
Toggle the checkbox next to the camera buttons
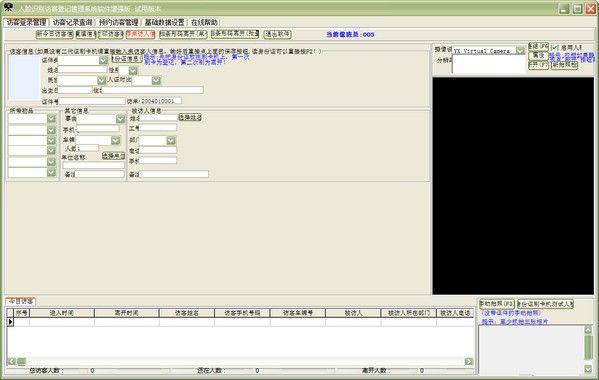click(x=554, y=47)
